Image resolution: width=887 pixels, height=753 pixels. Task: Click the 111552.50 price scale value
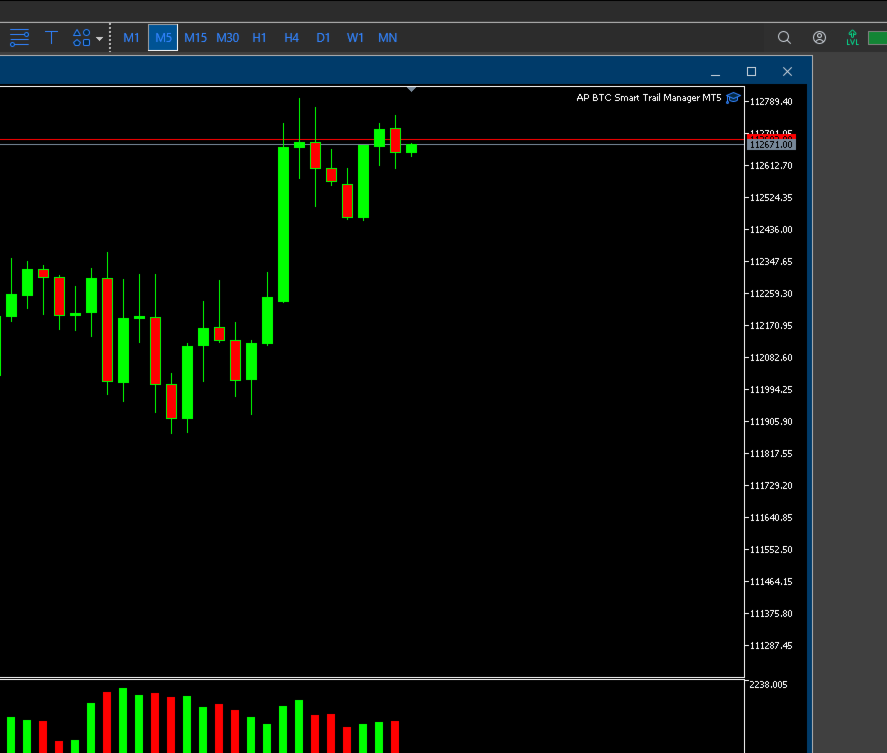pos(771,550)
